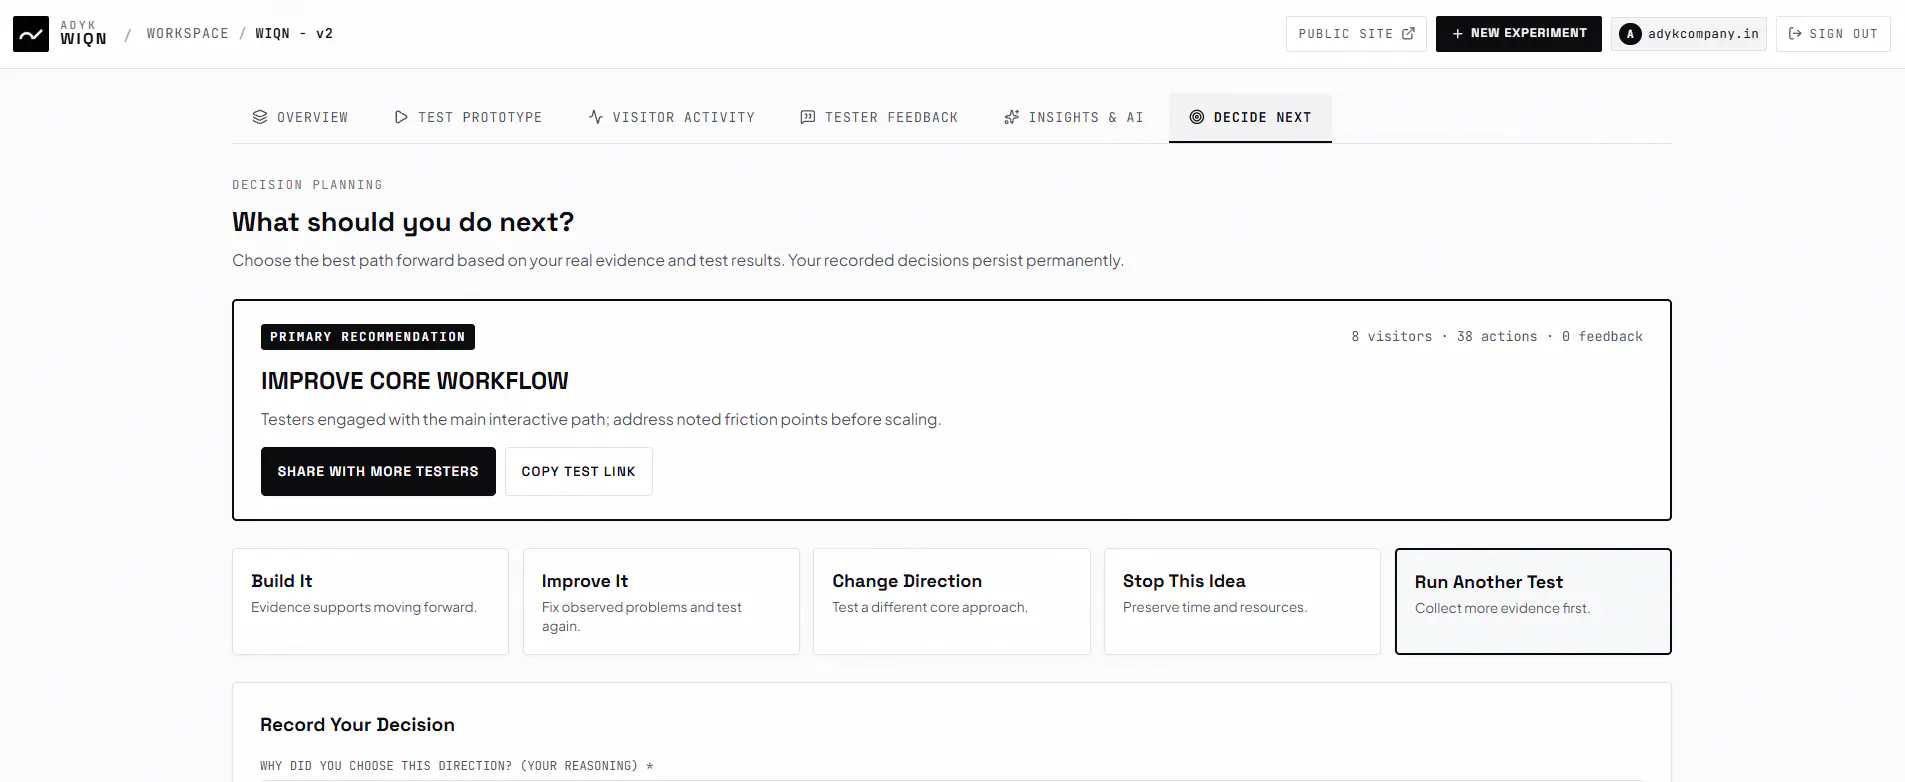
Task: Click Share With More Testers button
Action: pyautogui.click(x=378, y=471)
